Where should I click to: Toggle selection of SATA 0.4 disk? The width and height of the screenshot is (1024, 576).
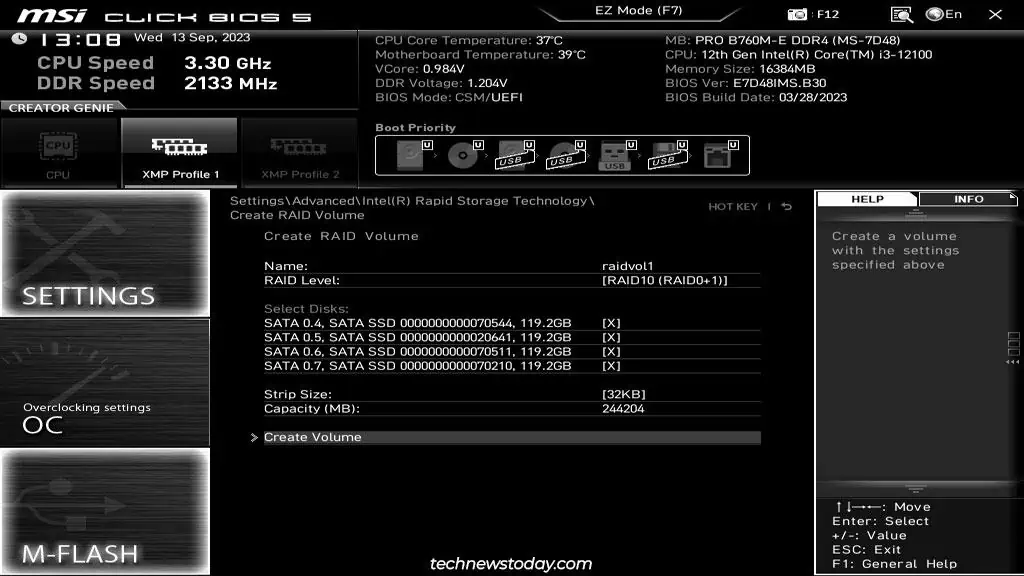[611, 324]
